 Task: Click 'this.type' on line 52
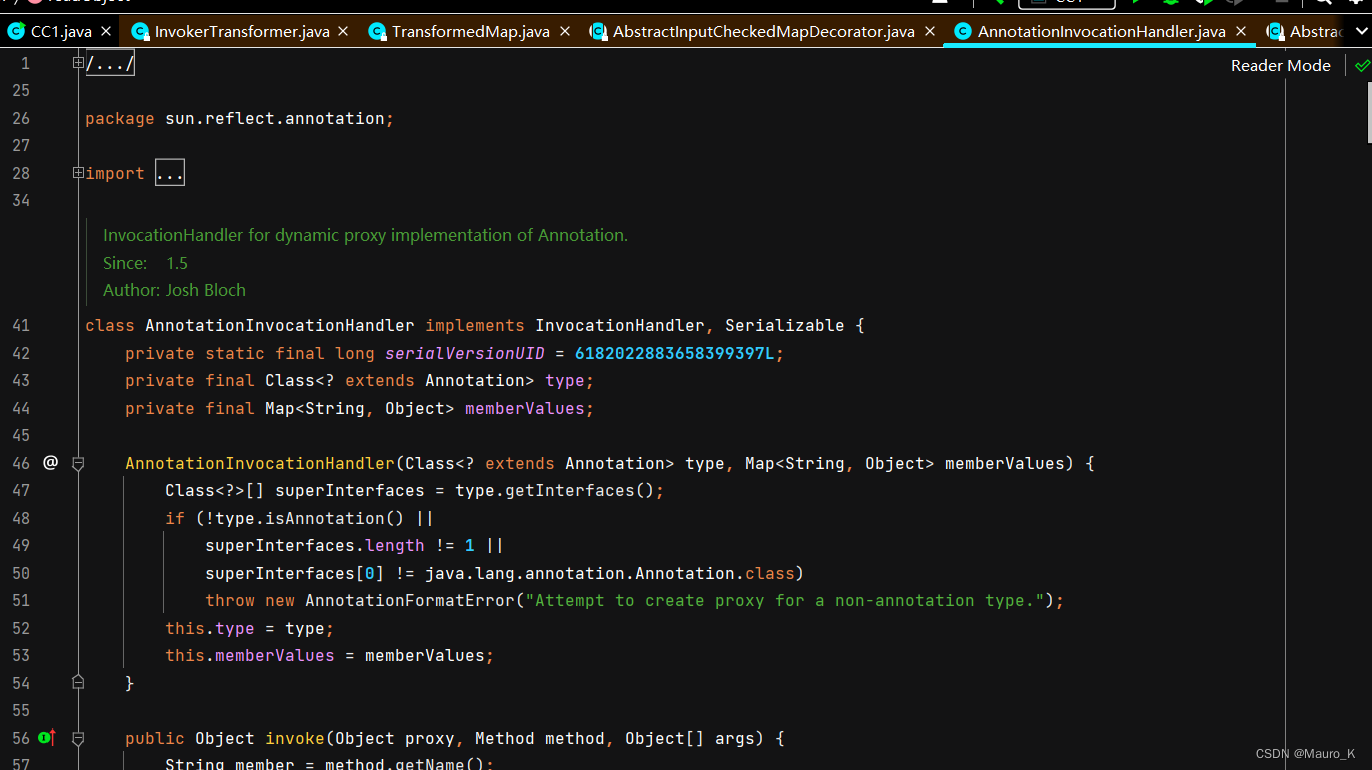[x=210, y=628]
